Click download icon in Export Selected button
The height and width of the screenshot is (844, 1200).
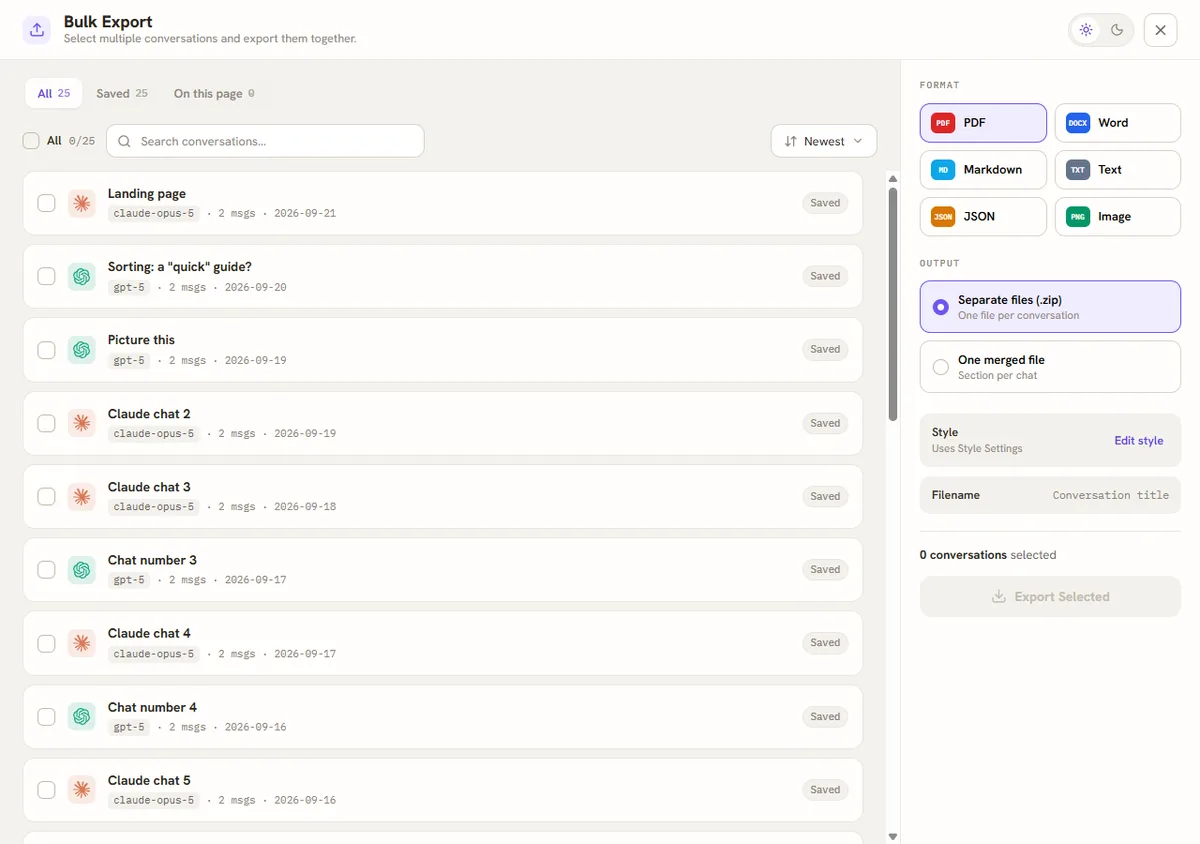coord(998,596)
